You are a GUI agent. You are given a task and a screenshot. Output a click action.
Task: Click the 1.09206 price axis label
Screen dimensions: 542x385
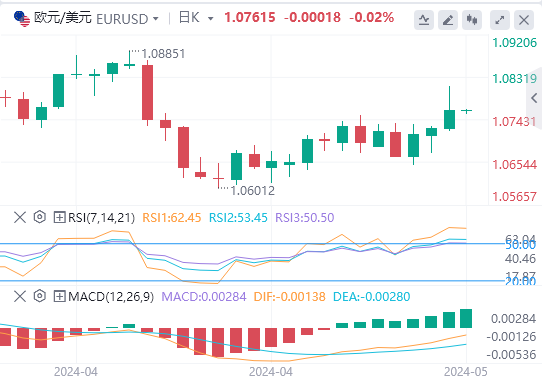coord(514,43)
